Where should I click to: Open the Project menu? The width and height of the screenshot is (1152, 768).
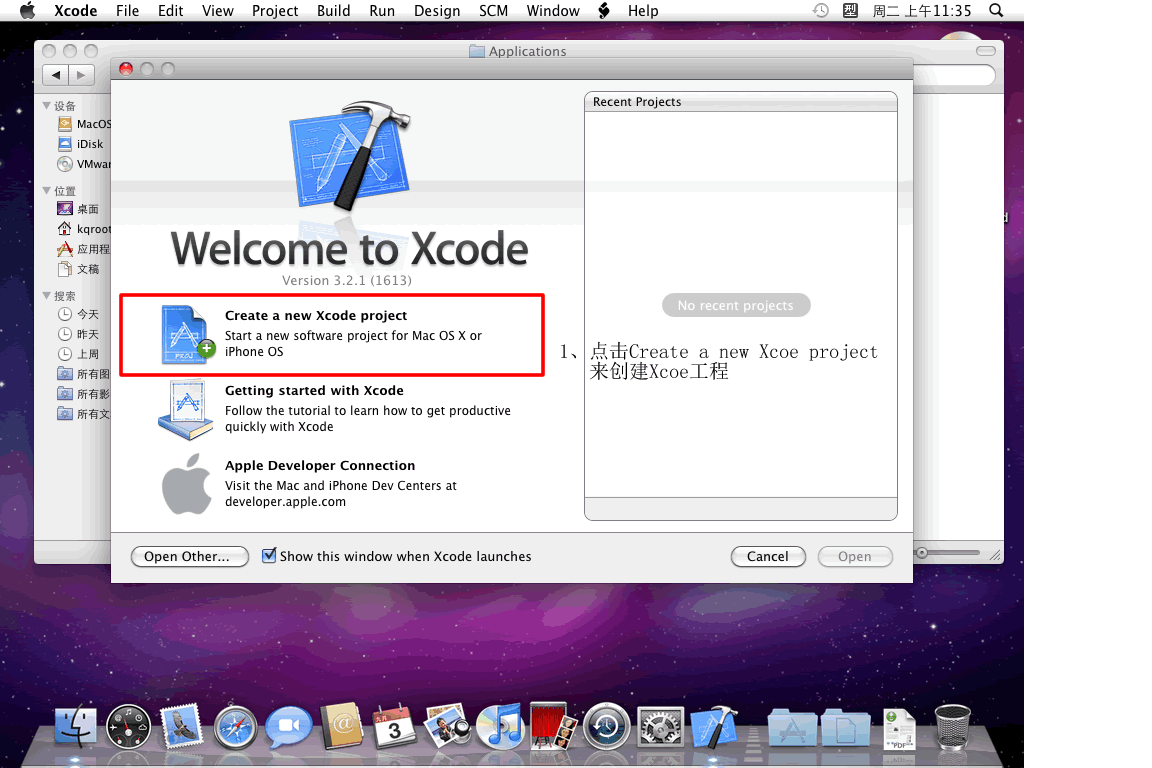(x=275, y=10)
